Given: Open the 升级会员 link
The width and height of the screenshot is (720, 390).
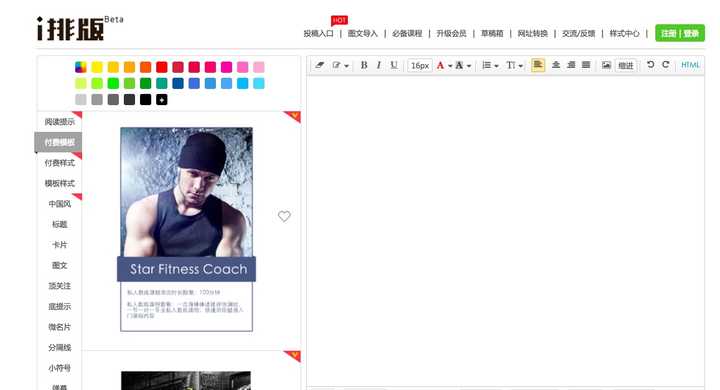Looking at the screenshot, I should tap(451, 34).
